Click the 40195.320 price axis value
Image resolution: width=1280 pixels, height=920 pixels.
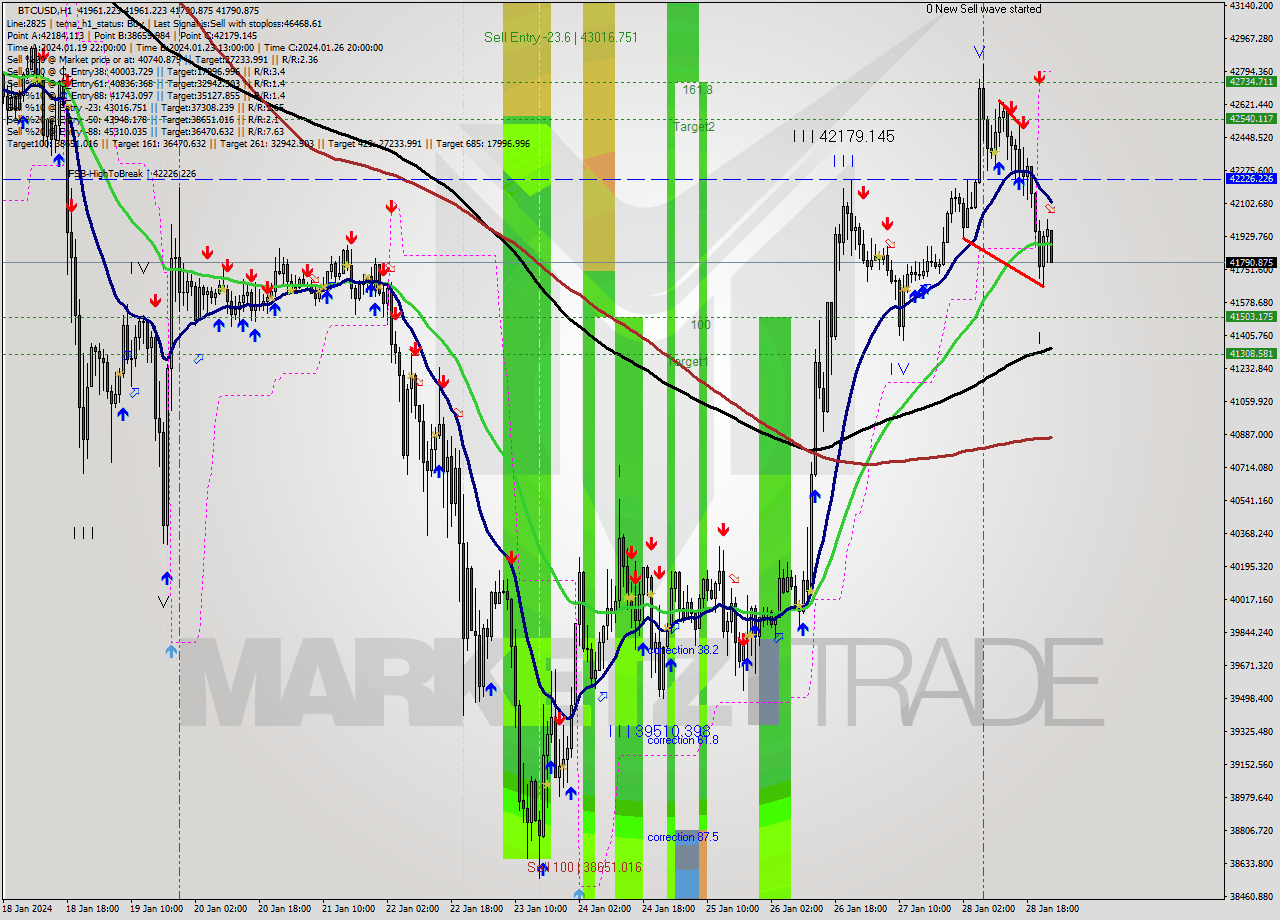[x=1251, y=566]
